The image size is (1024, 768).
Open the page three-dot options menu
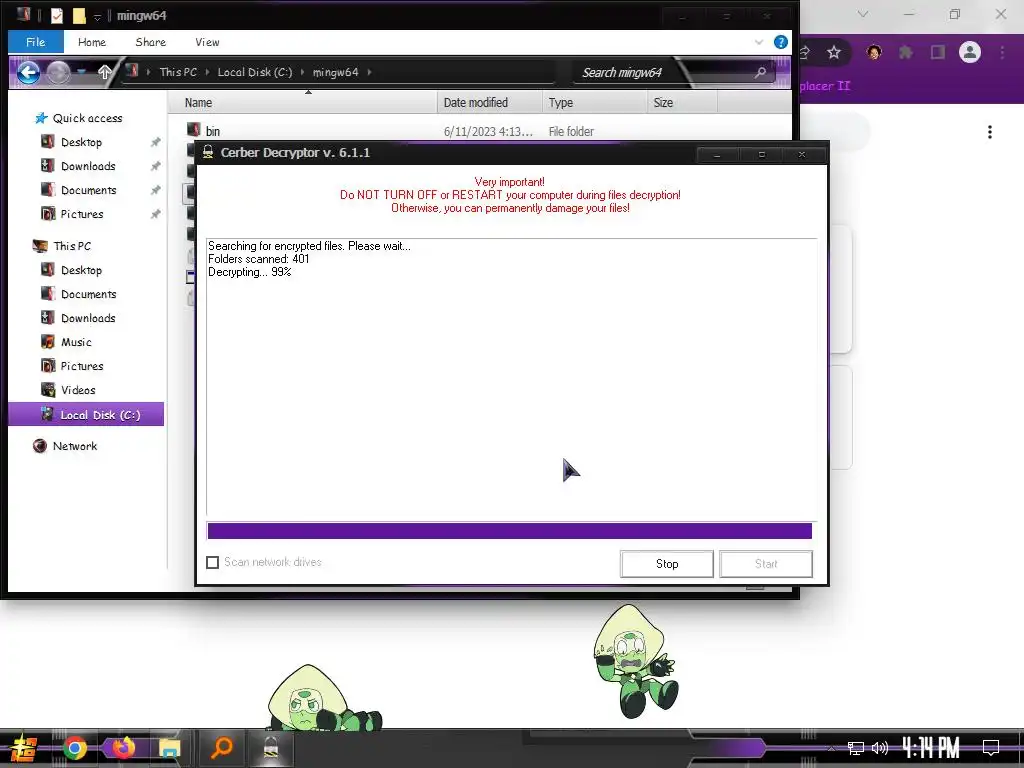(x=990, y=132)
